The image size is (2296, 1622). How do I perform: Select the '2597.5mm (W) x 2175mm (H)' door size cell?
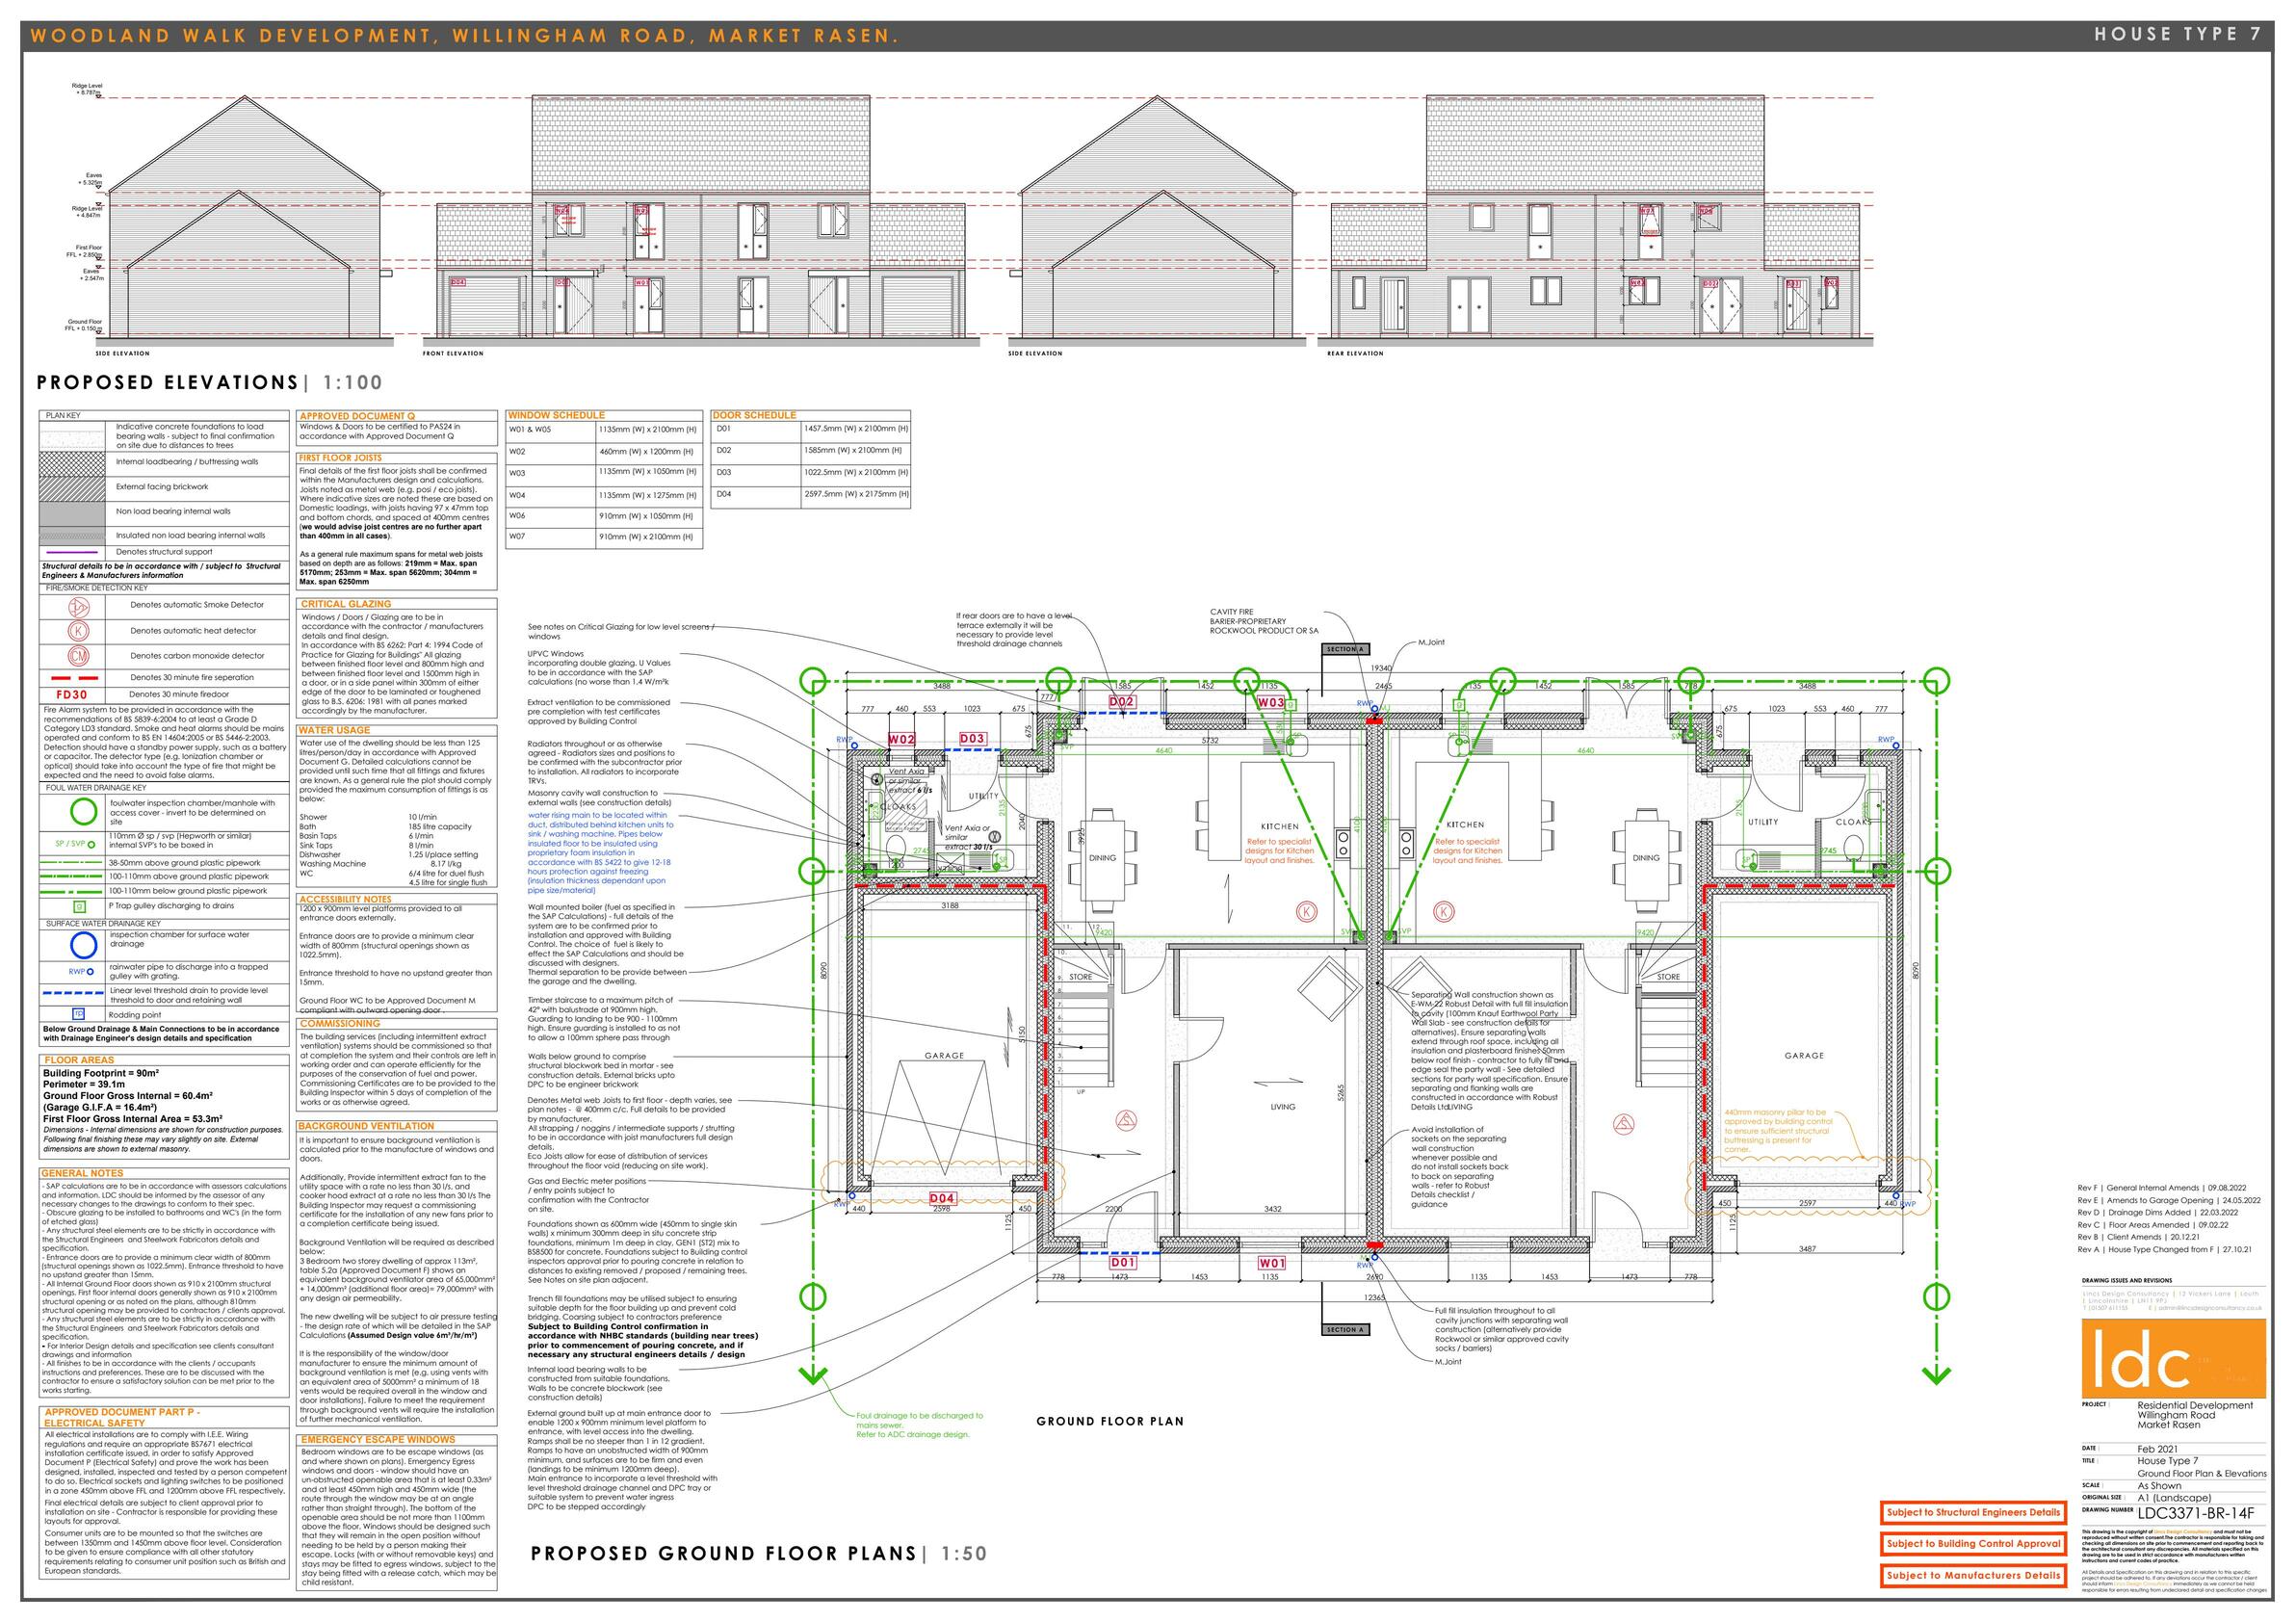[x=856, y=494]
